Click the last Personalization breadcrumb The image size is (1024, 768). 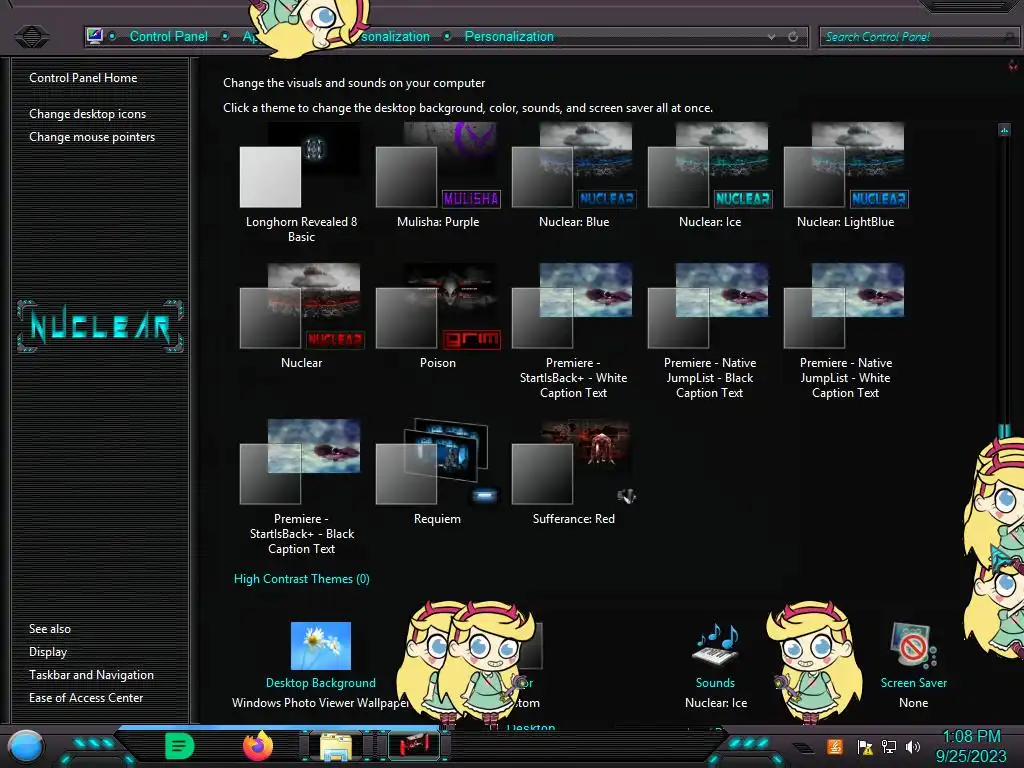(509, 37)
